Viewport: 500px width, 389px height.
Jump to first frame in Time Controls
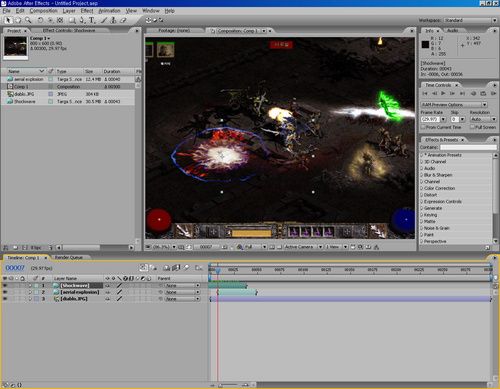[x=425, y=93]
